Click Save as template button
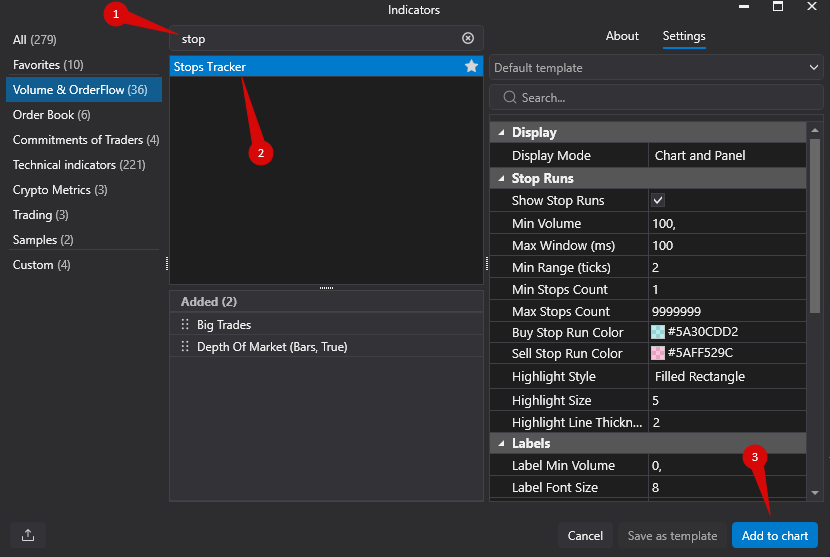The image size is (830, 557). 672,535
